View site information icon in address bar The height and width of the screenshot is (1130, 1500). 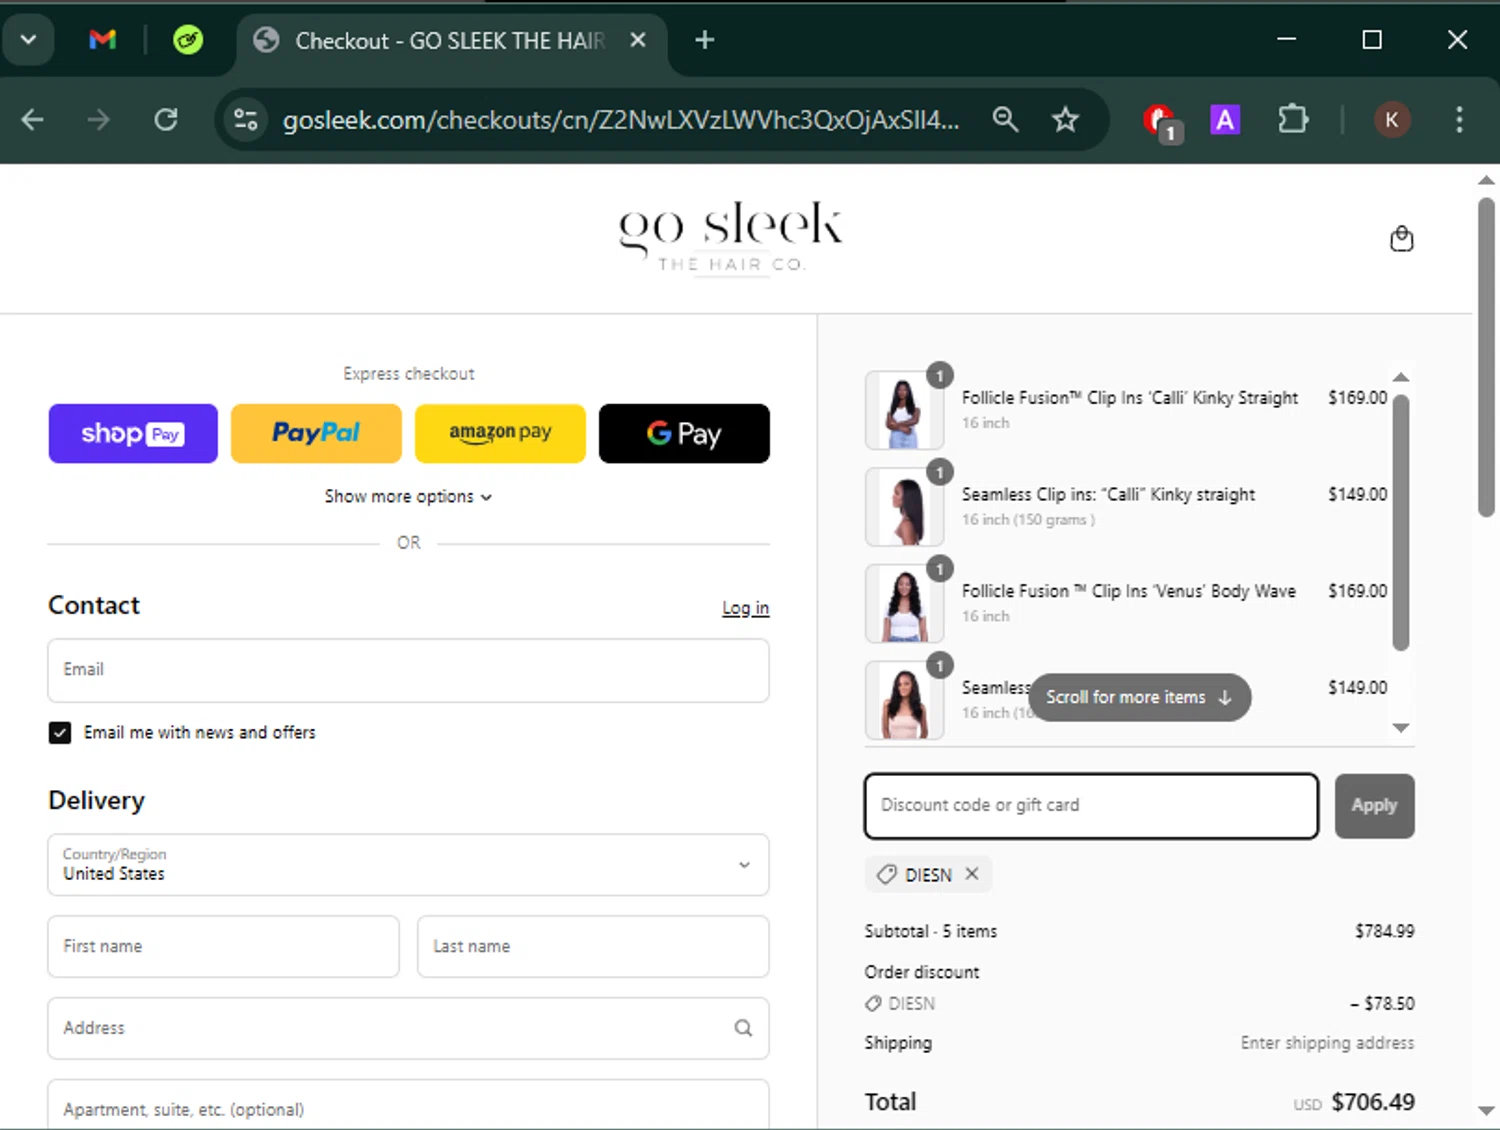pyautogui.click(x=246, y=120)
